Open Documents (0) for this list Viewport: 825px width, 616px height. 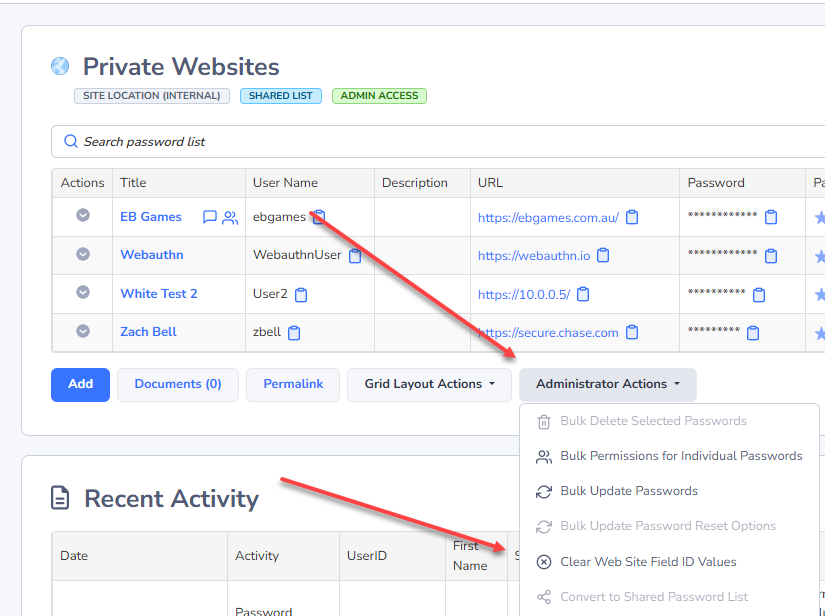tap(178, 385)
